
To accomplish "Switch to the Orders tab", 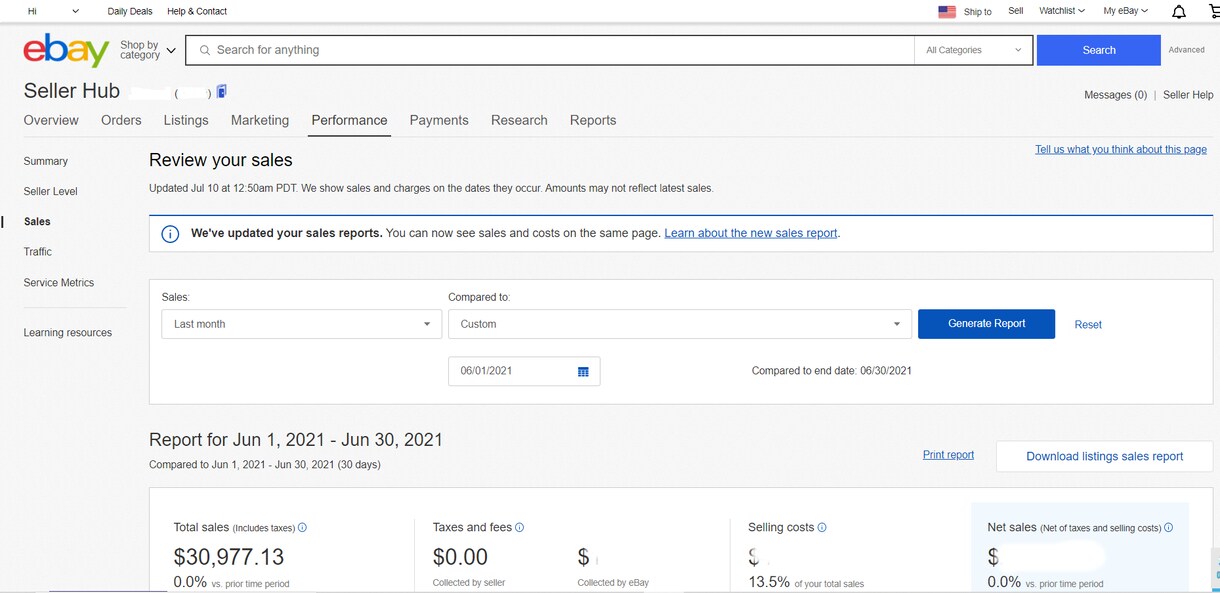I will [121, 120].
